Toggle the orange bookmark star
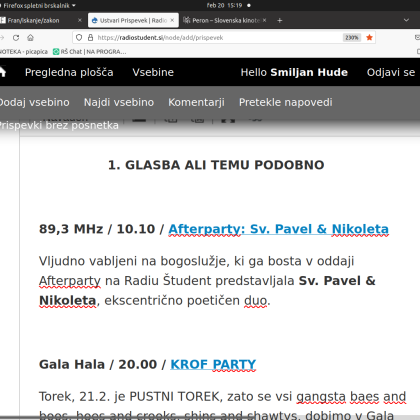This screenshot has width=420, height=420. (x=369, y=37)
